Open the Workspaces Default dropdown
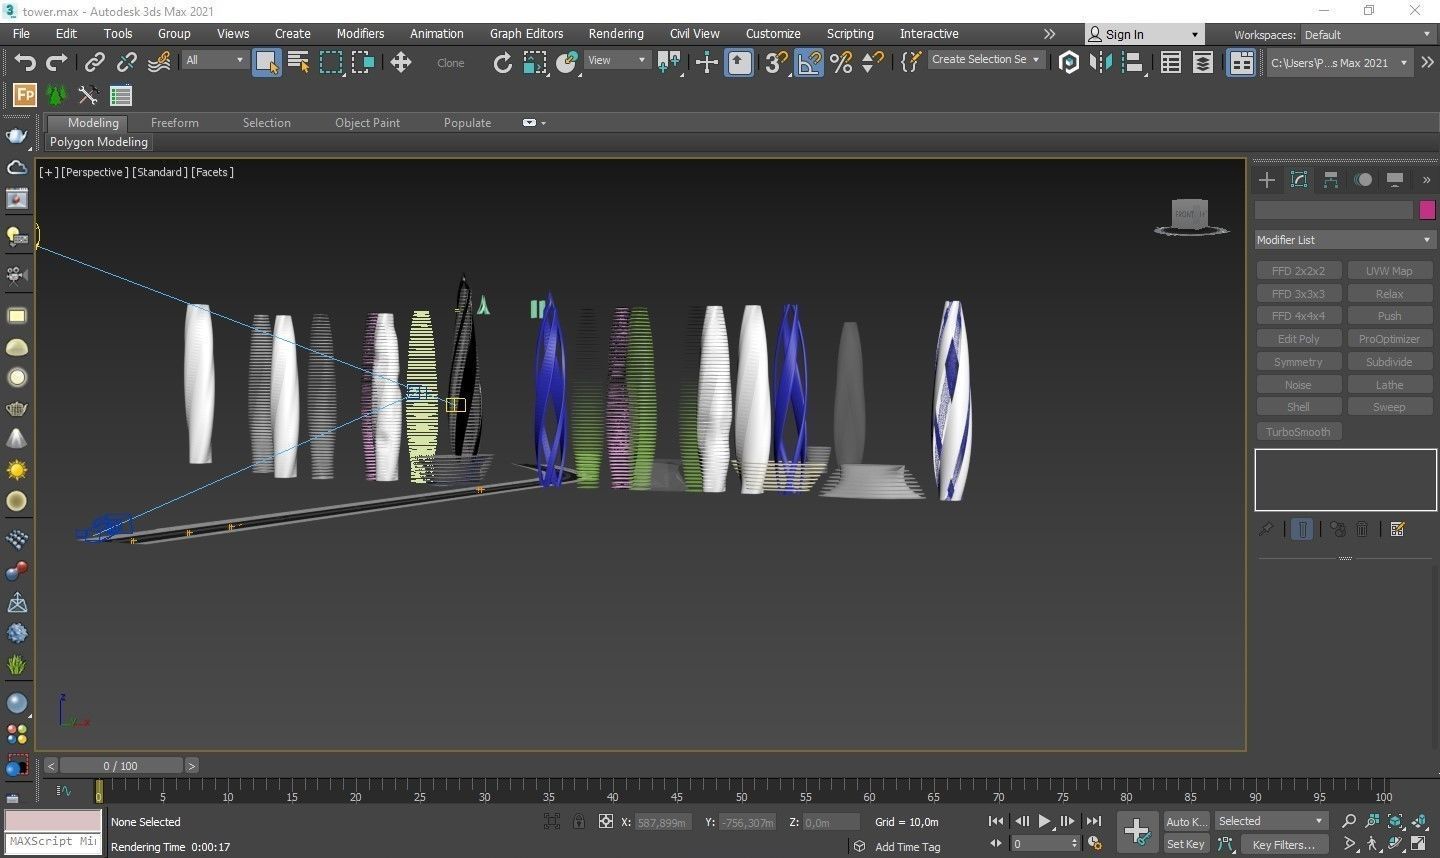This screenshot has width=1440, height=858. click(x=1367, y=34)
